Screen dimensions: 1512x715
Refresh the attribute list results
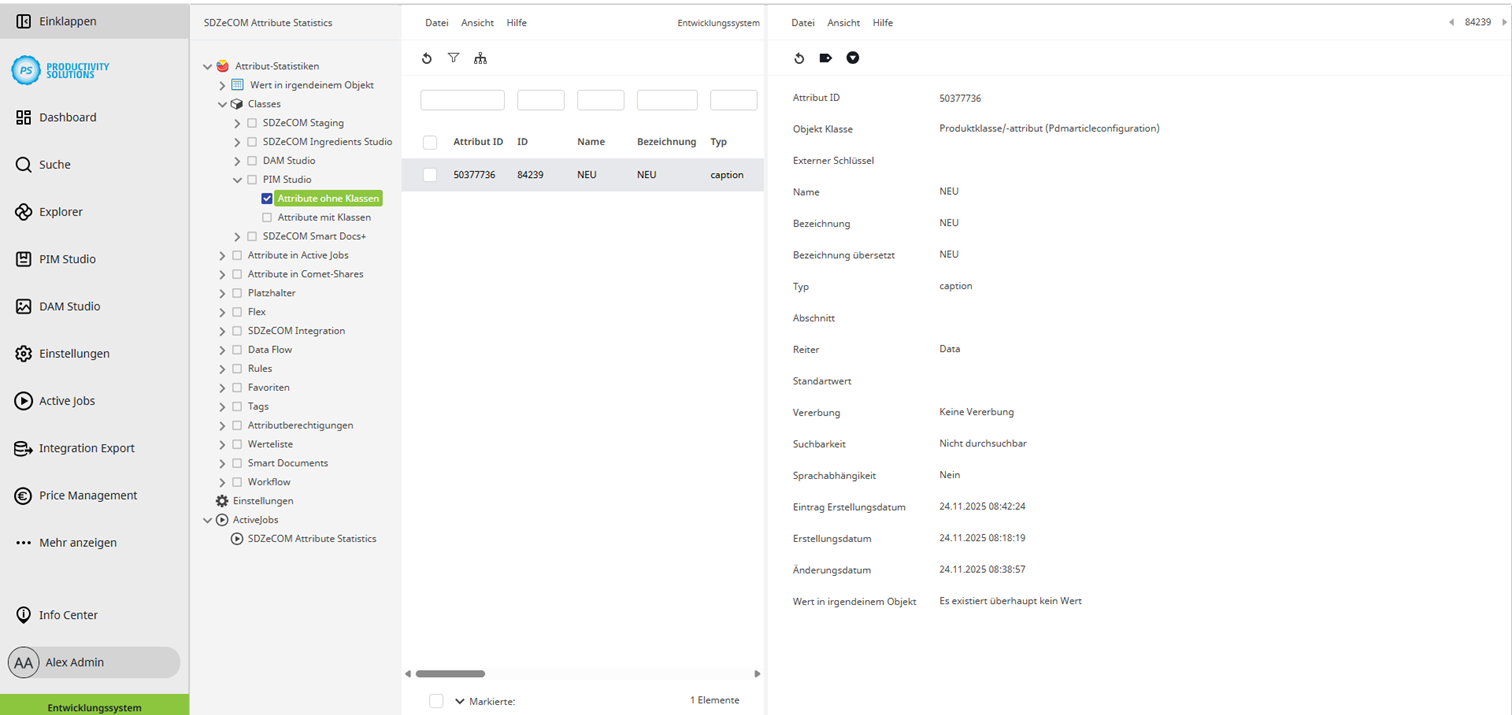tap(427, 58)
